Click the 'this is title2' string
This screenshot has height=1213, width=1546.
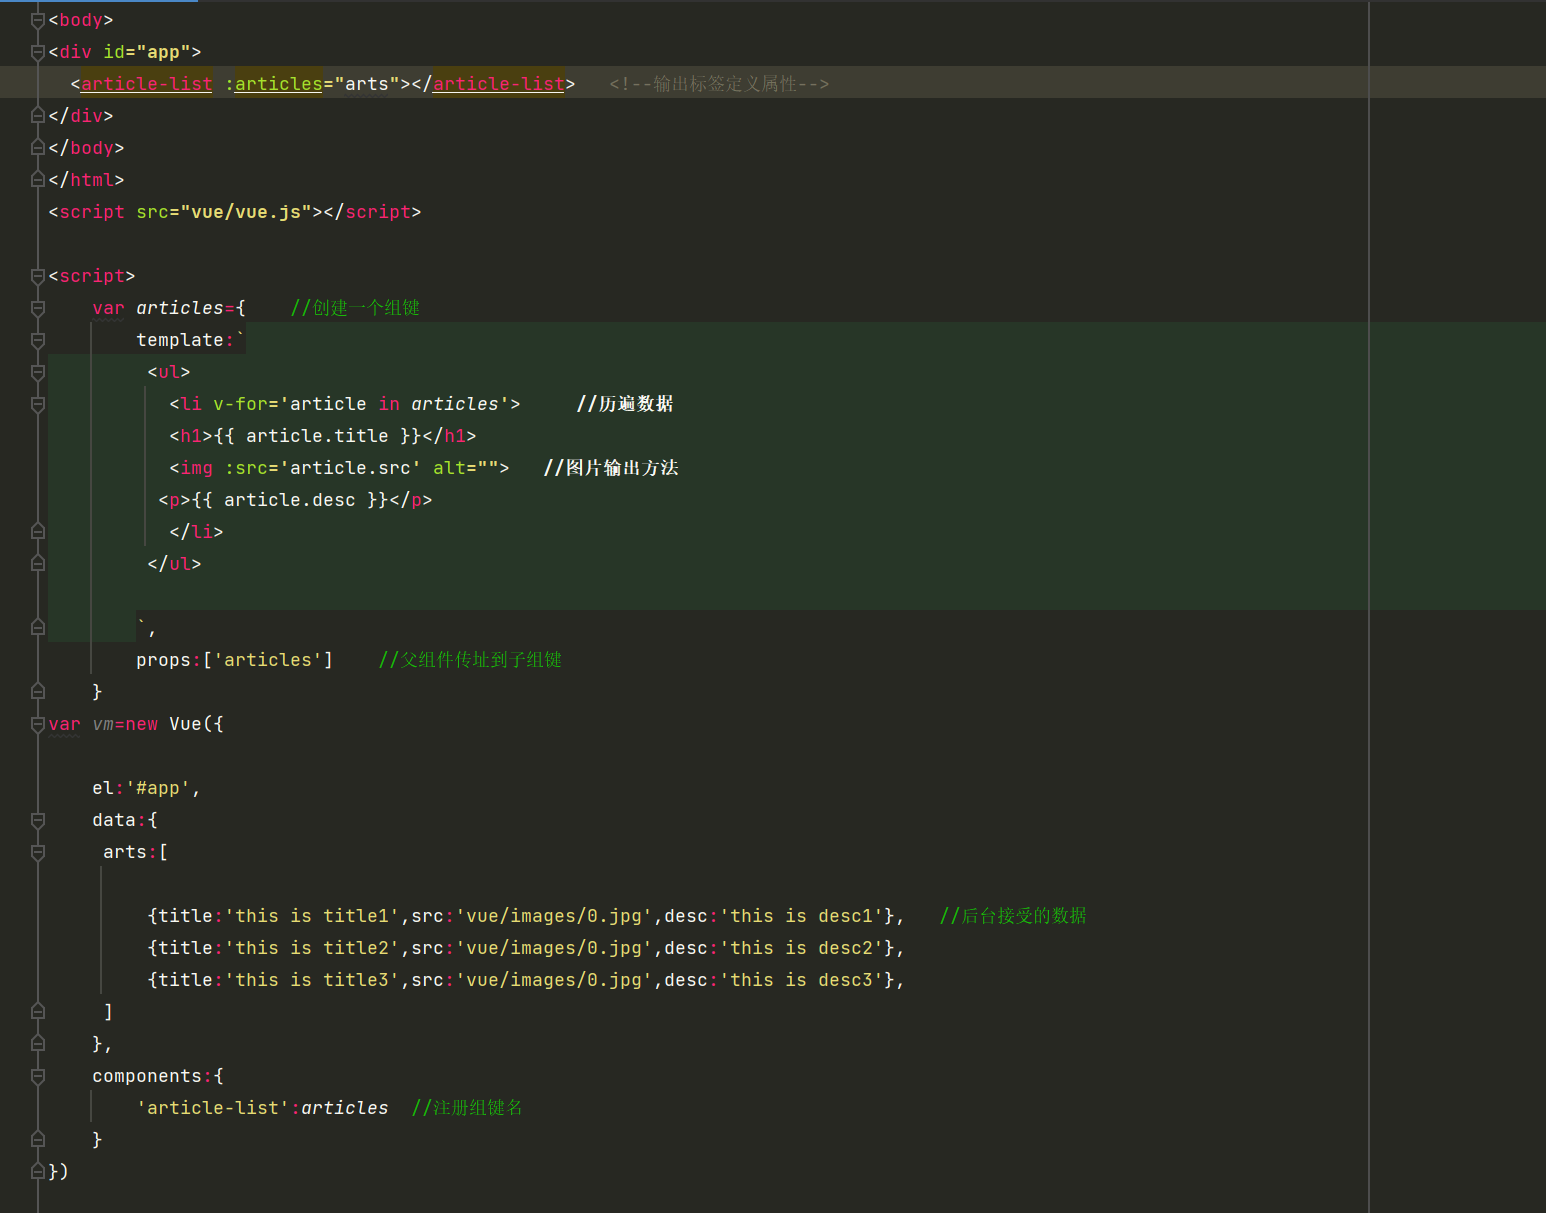click(x=312, y=948)
